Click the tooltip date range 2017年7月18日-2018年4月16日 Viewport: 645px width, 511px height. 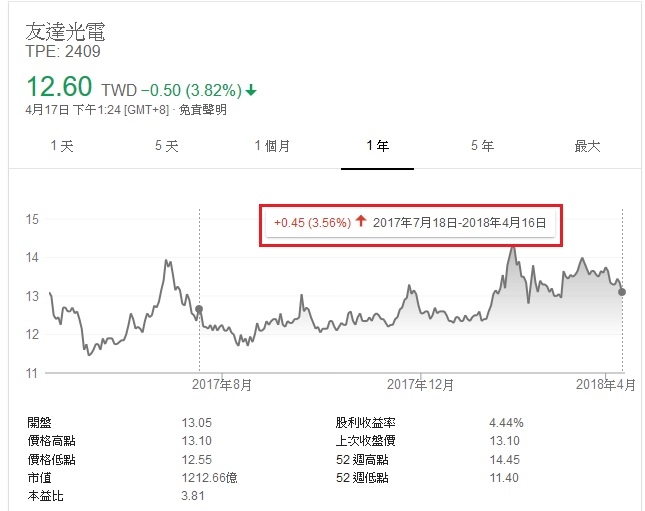click(459, 223)
